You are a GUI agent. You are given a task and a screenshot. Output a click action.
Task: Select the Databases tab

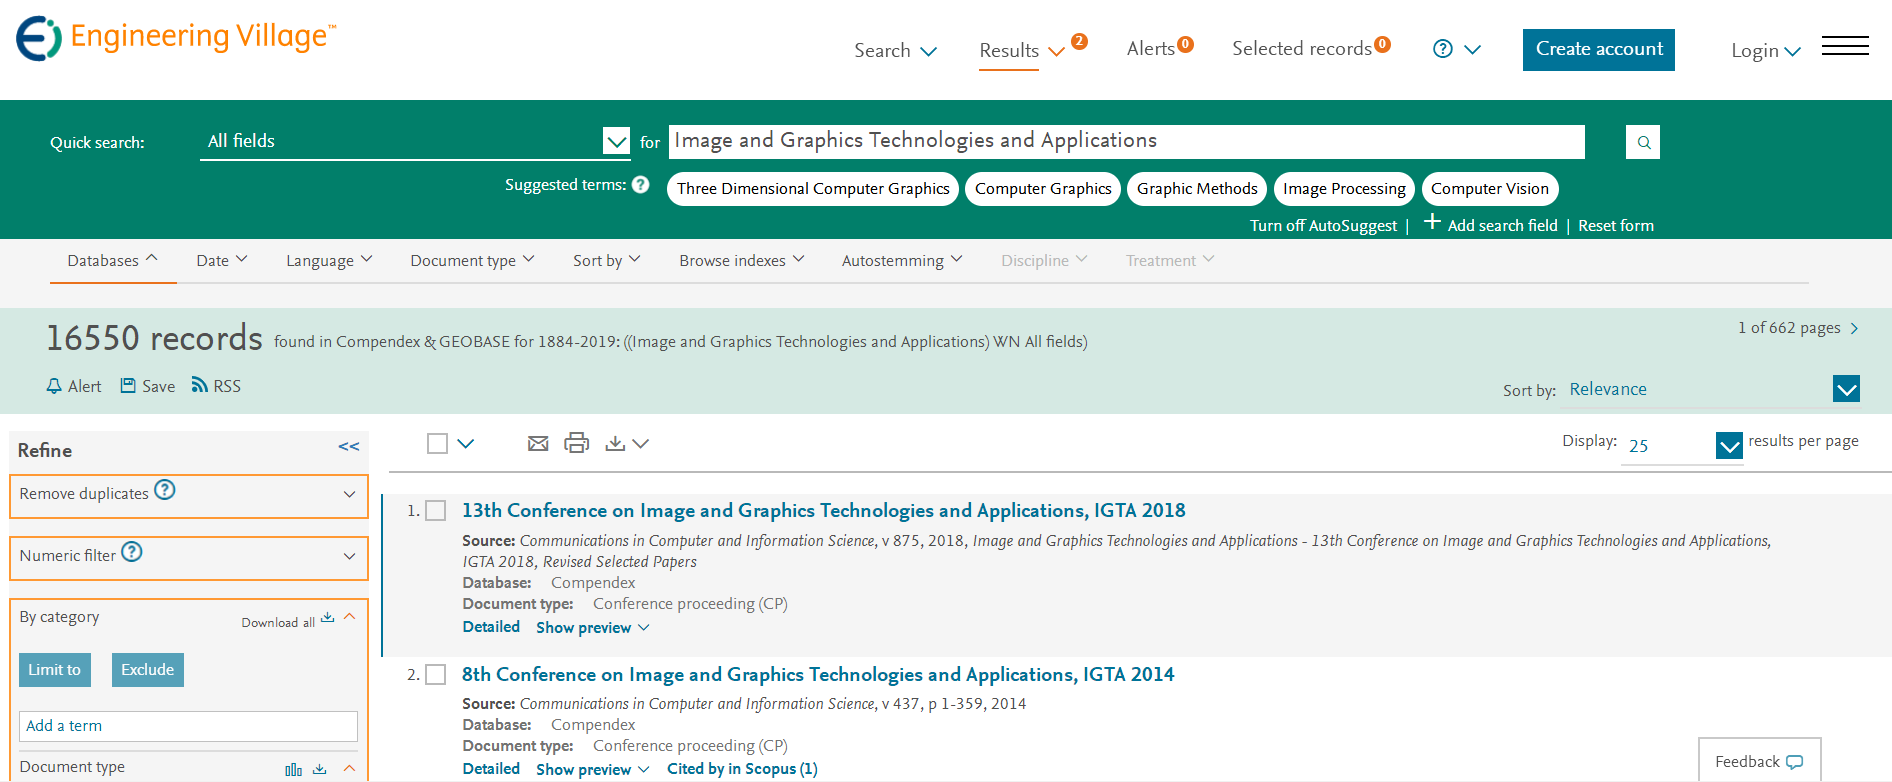(113, 260)
